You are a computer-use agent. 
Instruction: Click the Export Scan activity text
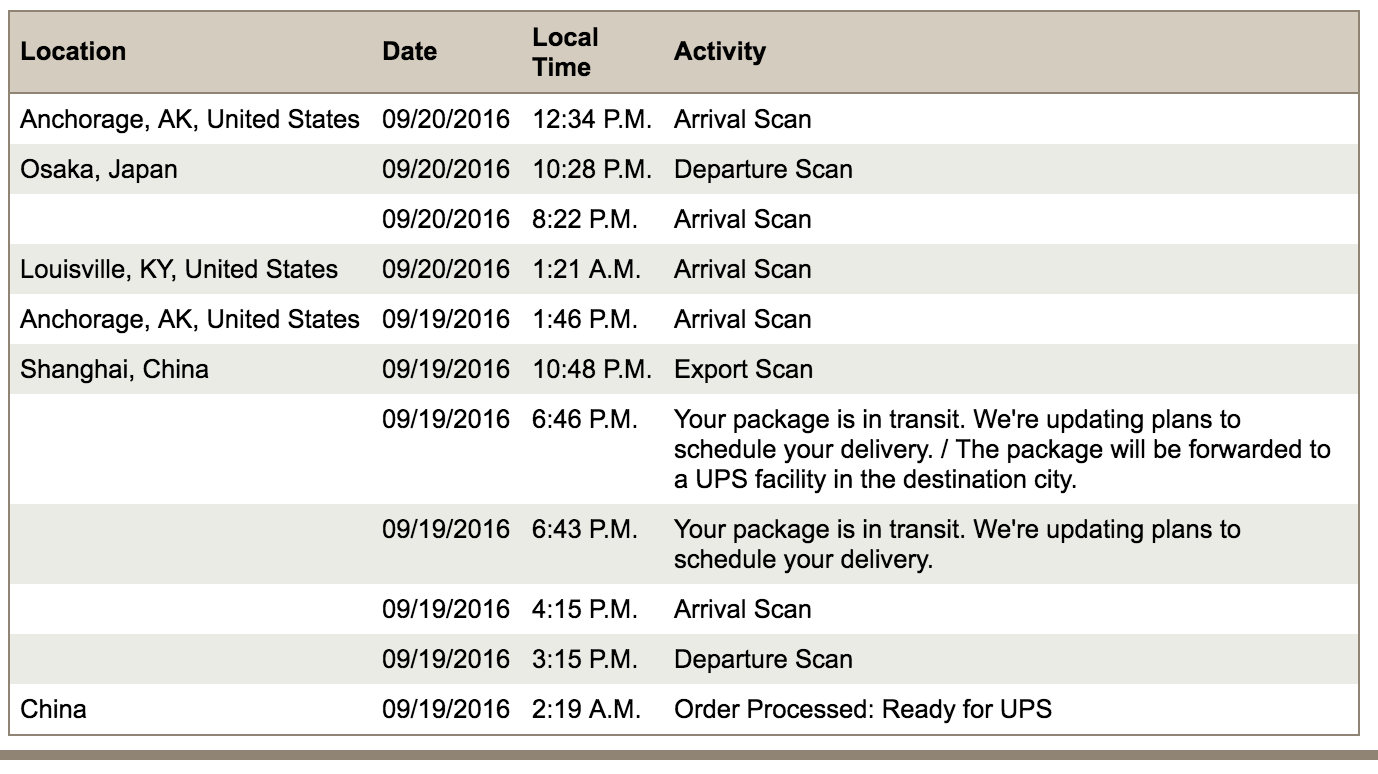pyautogui.click(x=743, y=369)
